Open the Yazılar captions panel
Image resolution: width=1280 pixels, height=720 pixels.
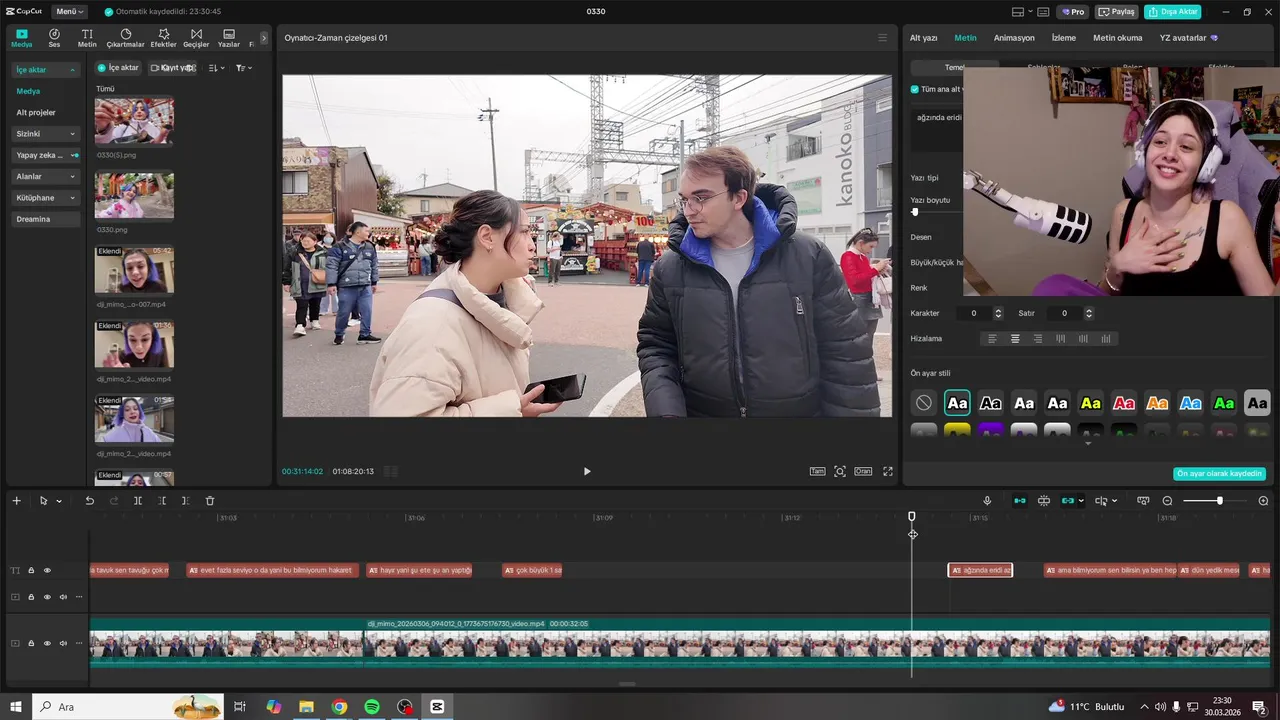[x=229, y=38]
